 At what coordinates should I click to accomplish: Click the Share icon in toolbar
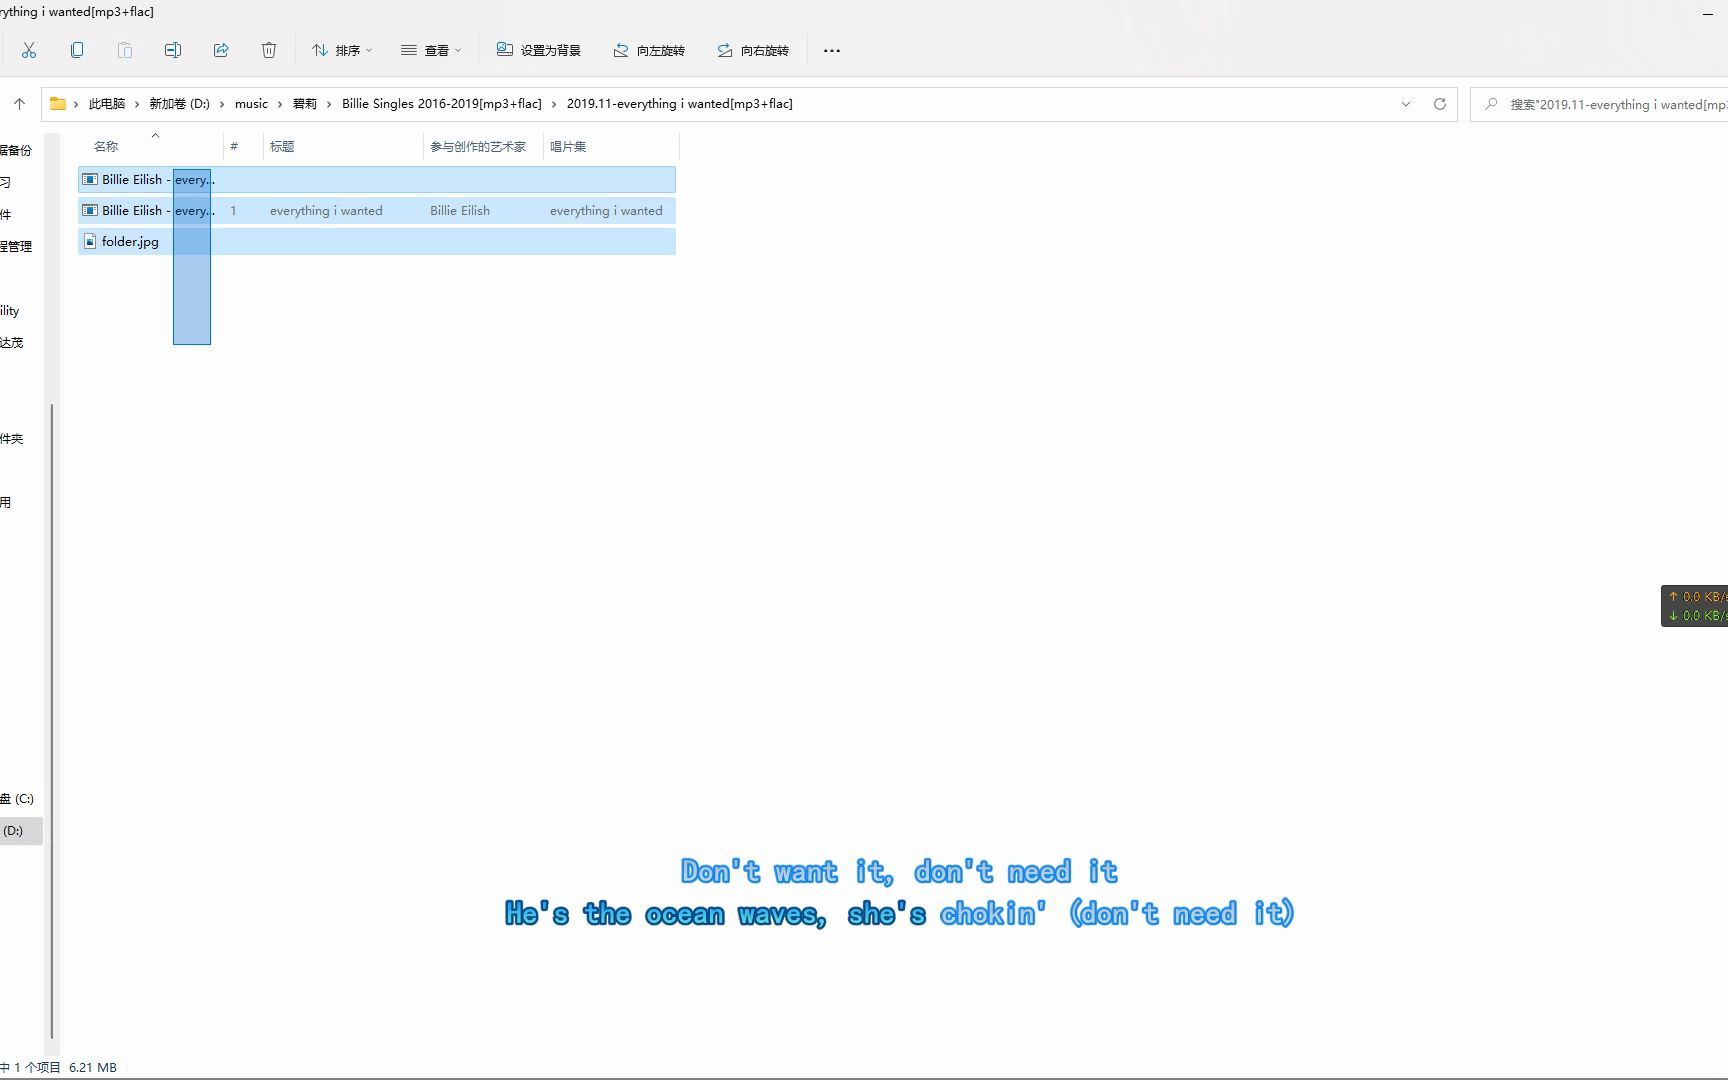pyautogui.click(x=221, y=50)
